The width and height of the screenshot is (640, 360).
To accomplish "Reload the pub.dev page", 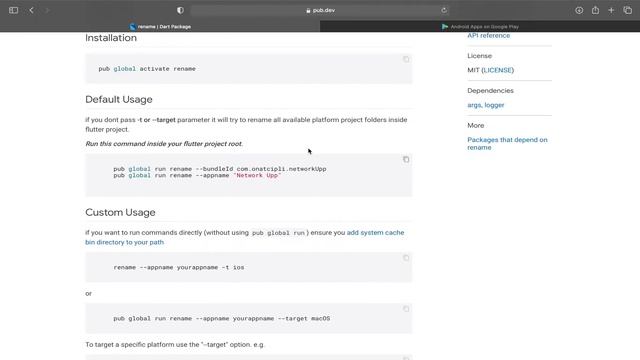I will [444, 10].
